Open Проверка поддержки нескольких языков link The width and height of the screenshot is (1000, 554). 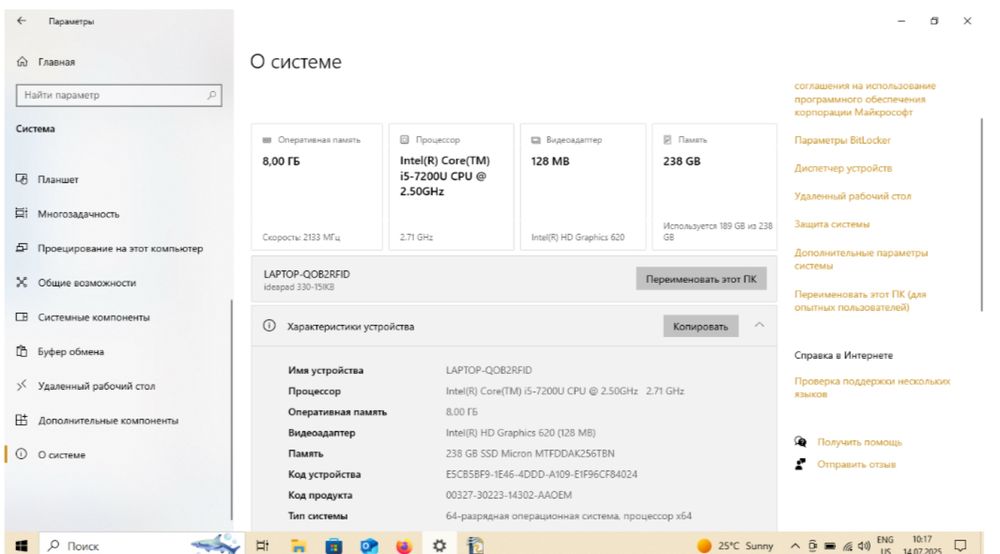(x=872, y=388)
